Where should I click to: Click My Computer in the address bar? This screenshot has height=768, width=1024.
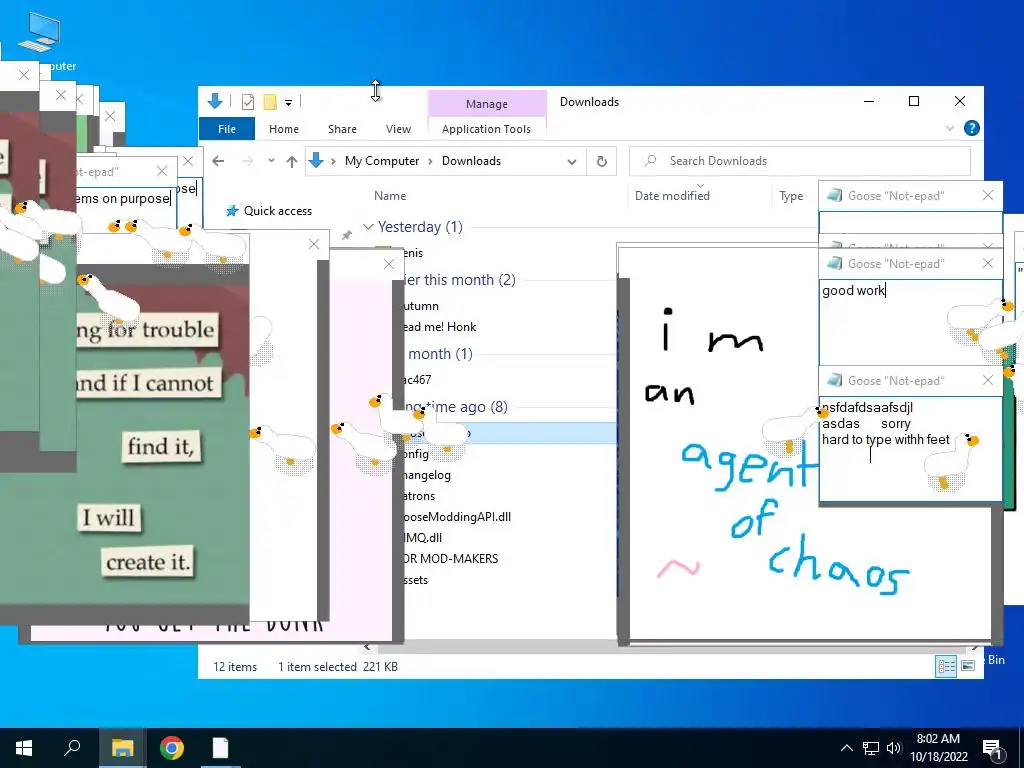click(382, 161)
